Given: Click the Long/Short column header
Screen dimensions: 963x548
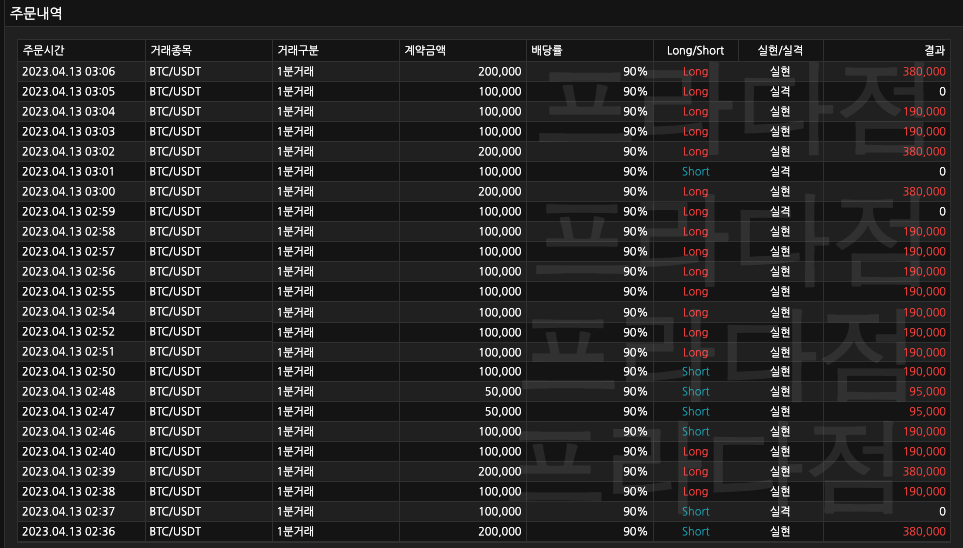Looking at the screenshot, I should [x=695, y=50].
